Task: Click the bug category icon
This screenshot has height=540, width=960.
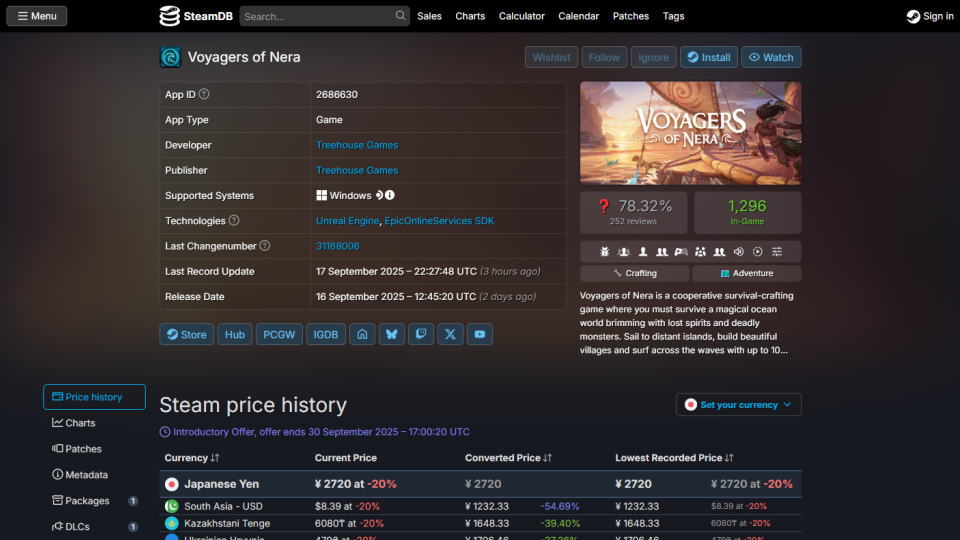Action: [x=605, y=252]
